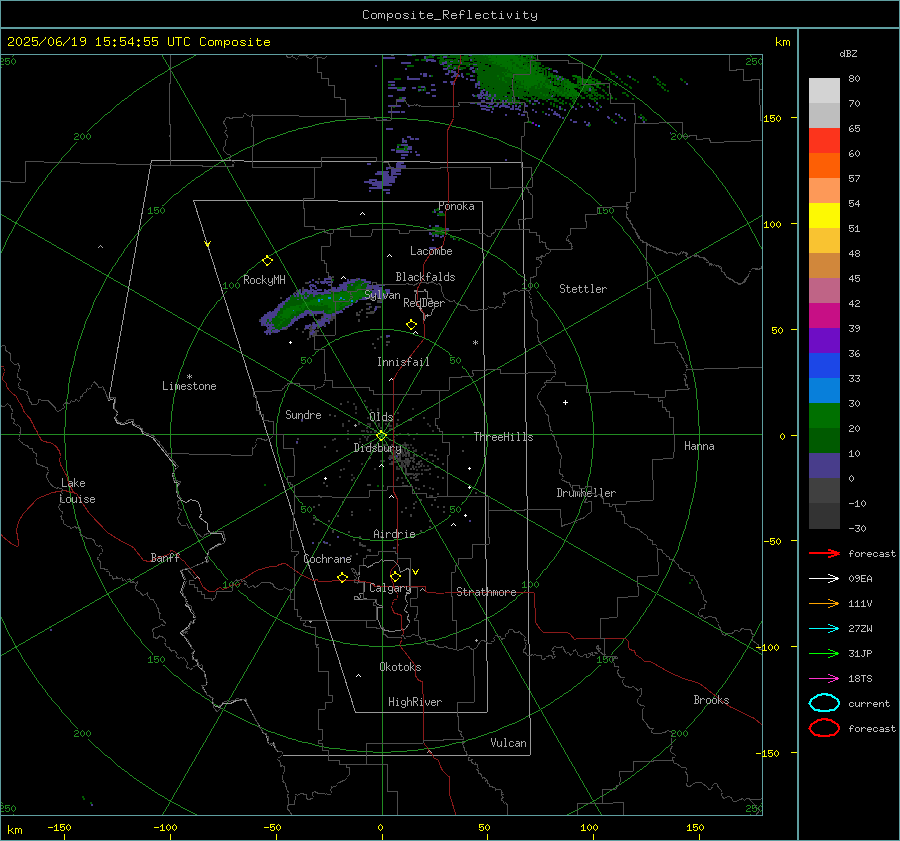Click the large green echo at the top of map

pyautogui.click(x=517, y=80)
